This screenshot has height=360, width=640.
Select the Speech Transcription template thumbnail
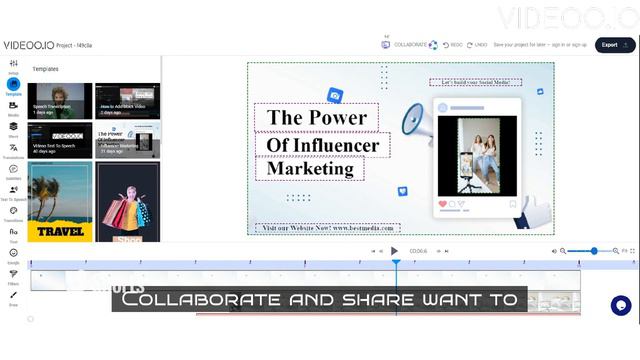(60, 101)
